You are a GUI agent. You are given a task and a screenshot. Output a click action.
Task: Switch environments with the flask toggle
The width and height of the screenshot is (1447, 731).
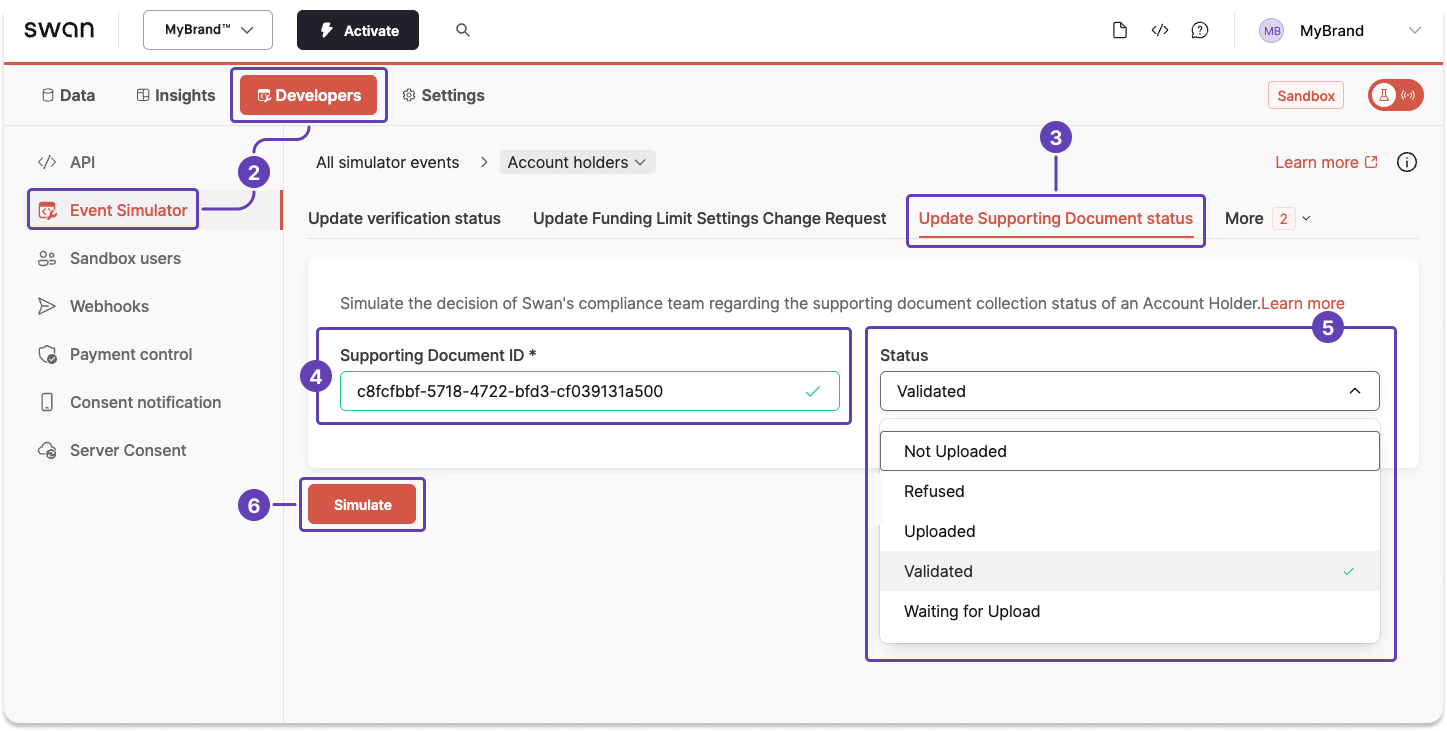(x=1395, y=94)
